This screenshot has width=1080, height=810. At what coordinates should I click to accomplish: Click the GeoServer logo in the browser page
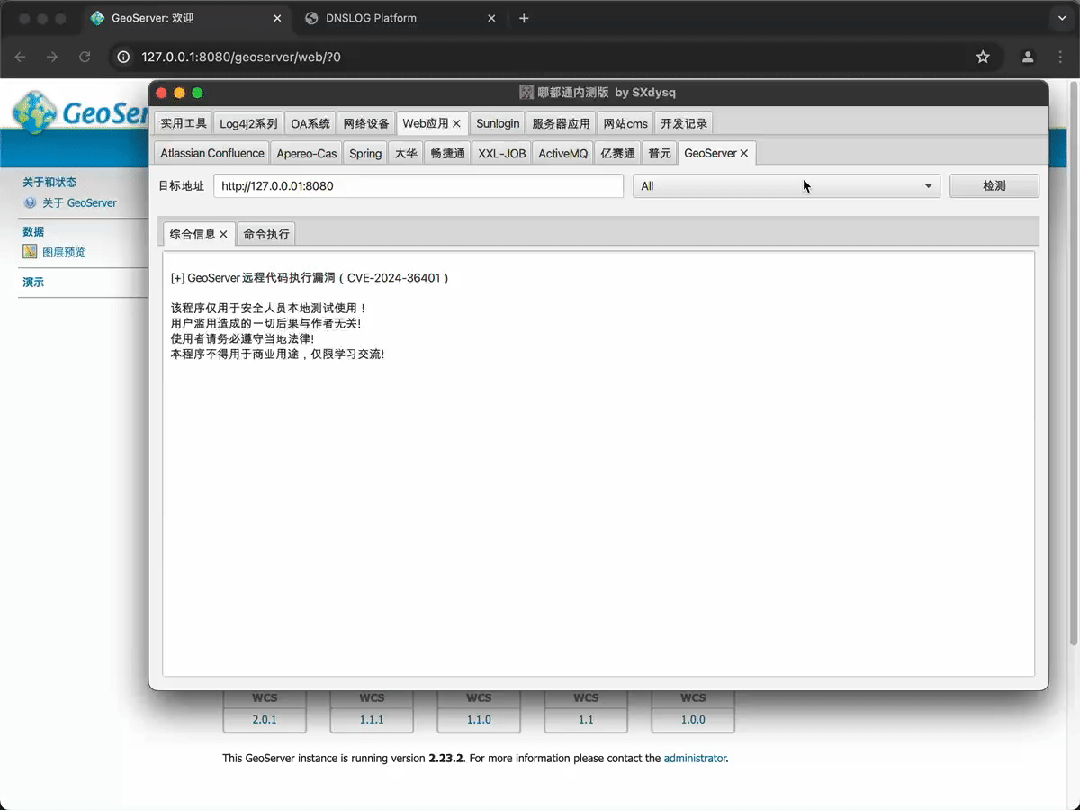point(79,113)
